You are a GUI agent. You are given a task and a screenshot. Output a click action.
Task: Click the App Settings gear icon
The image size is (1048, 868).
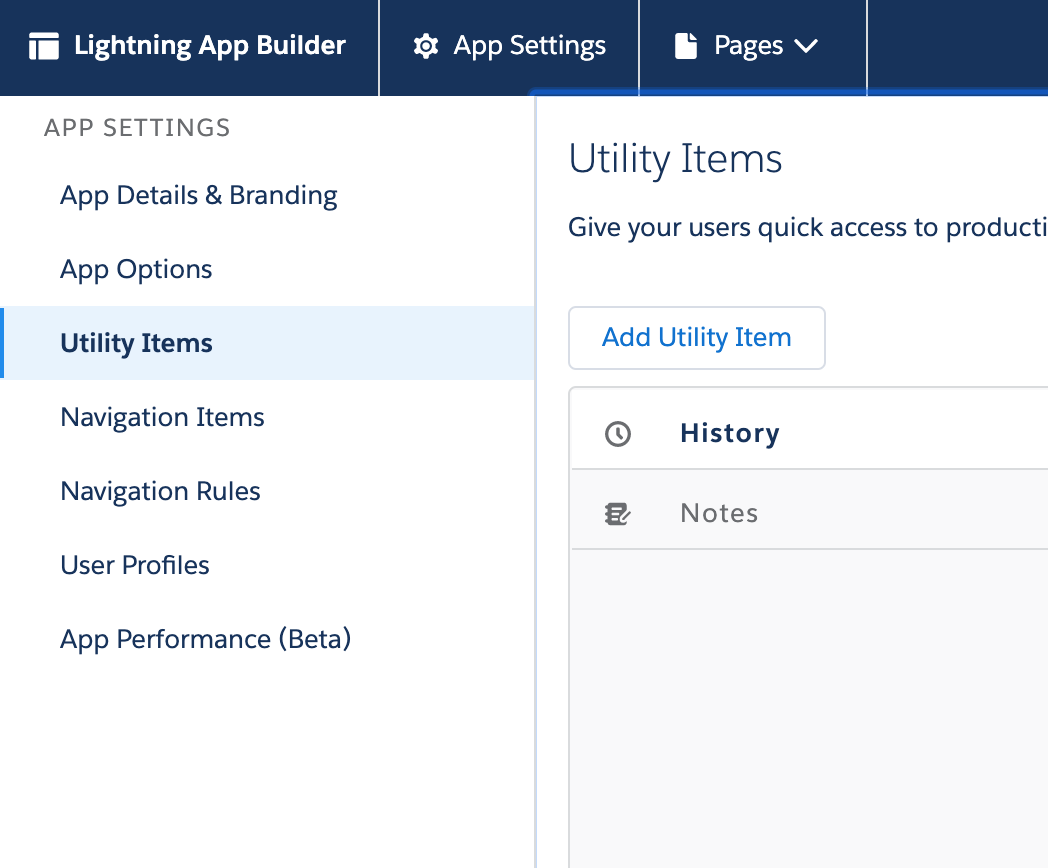click(426, 46)
